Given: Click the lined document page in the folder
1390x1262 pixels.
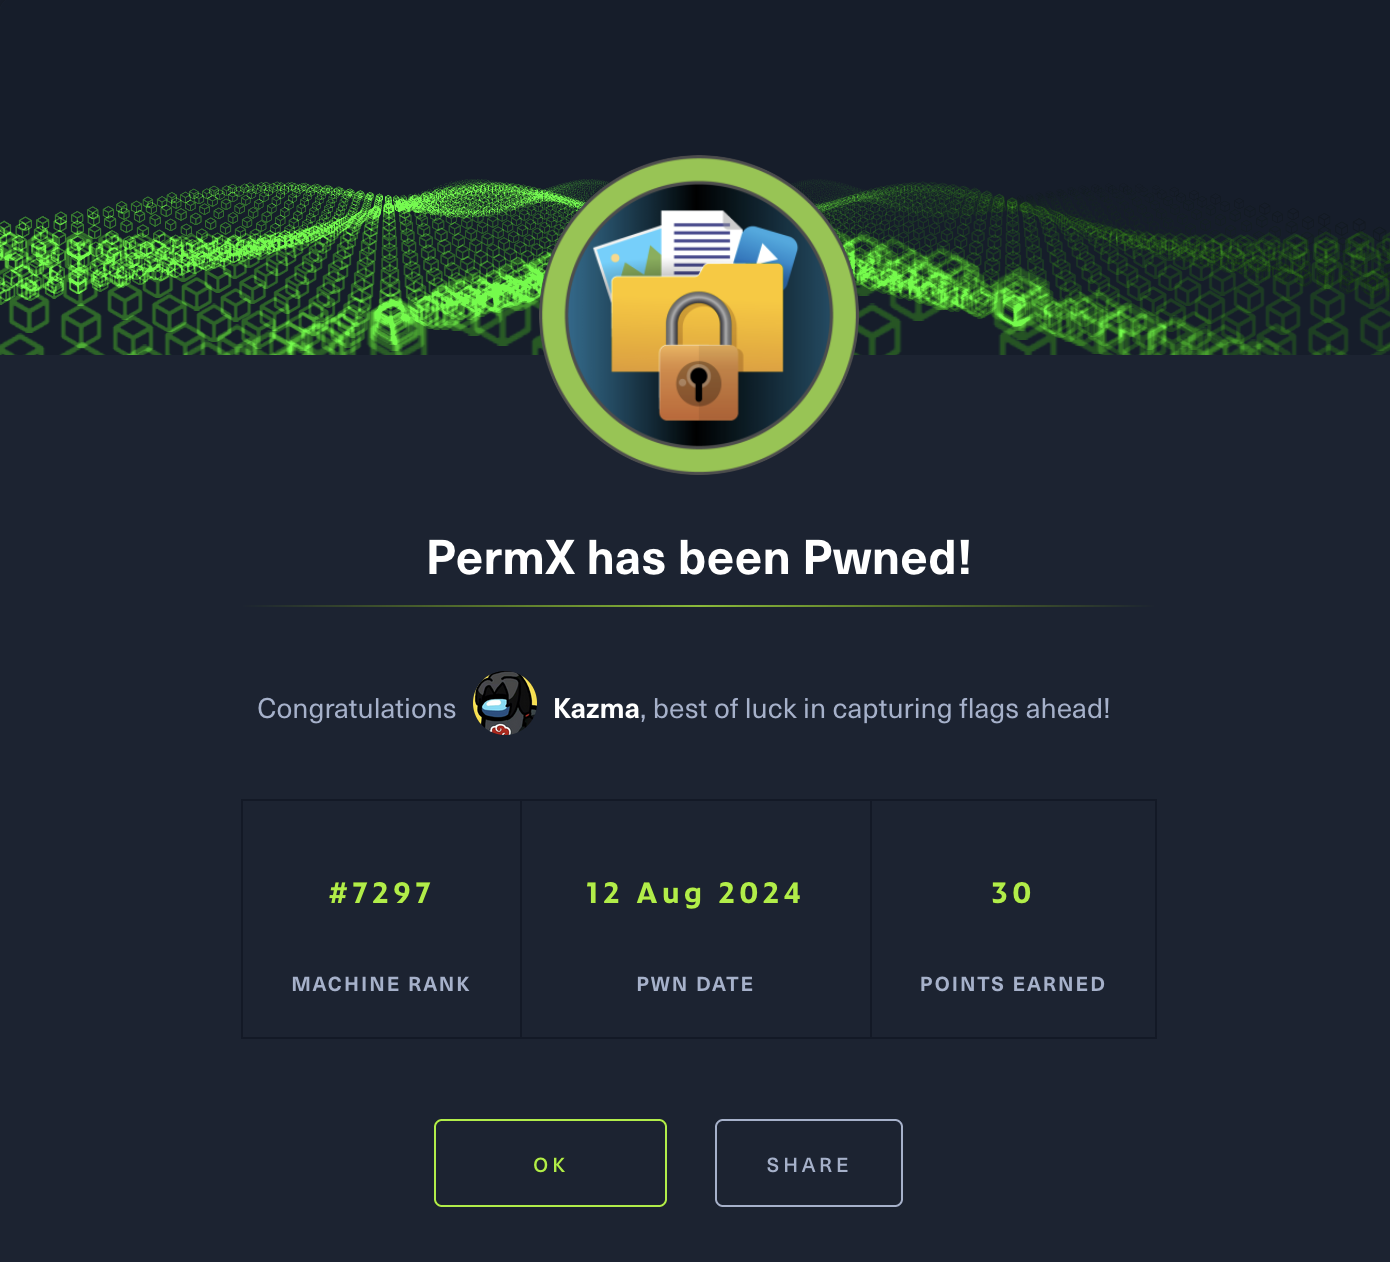Looking at the screenshot, I should pyautogui.click(x=700, y=242).
